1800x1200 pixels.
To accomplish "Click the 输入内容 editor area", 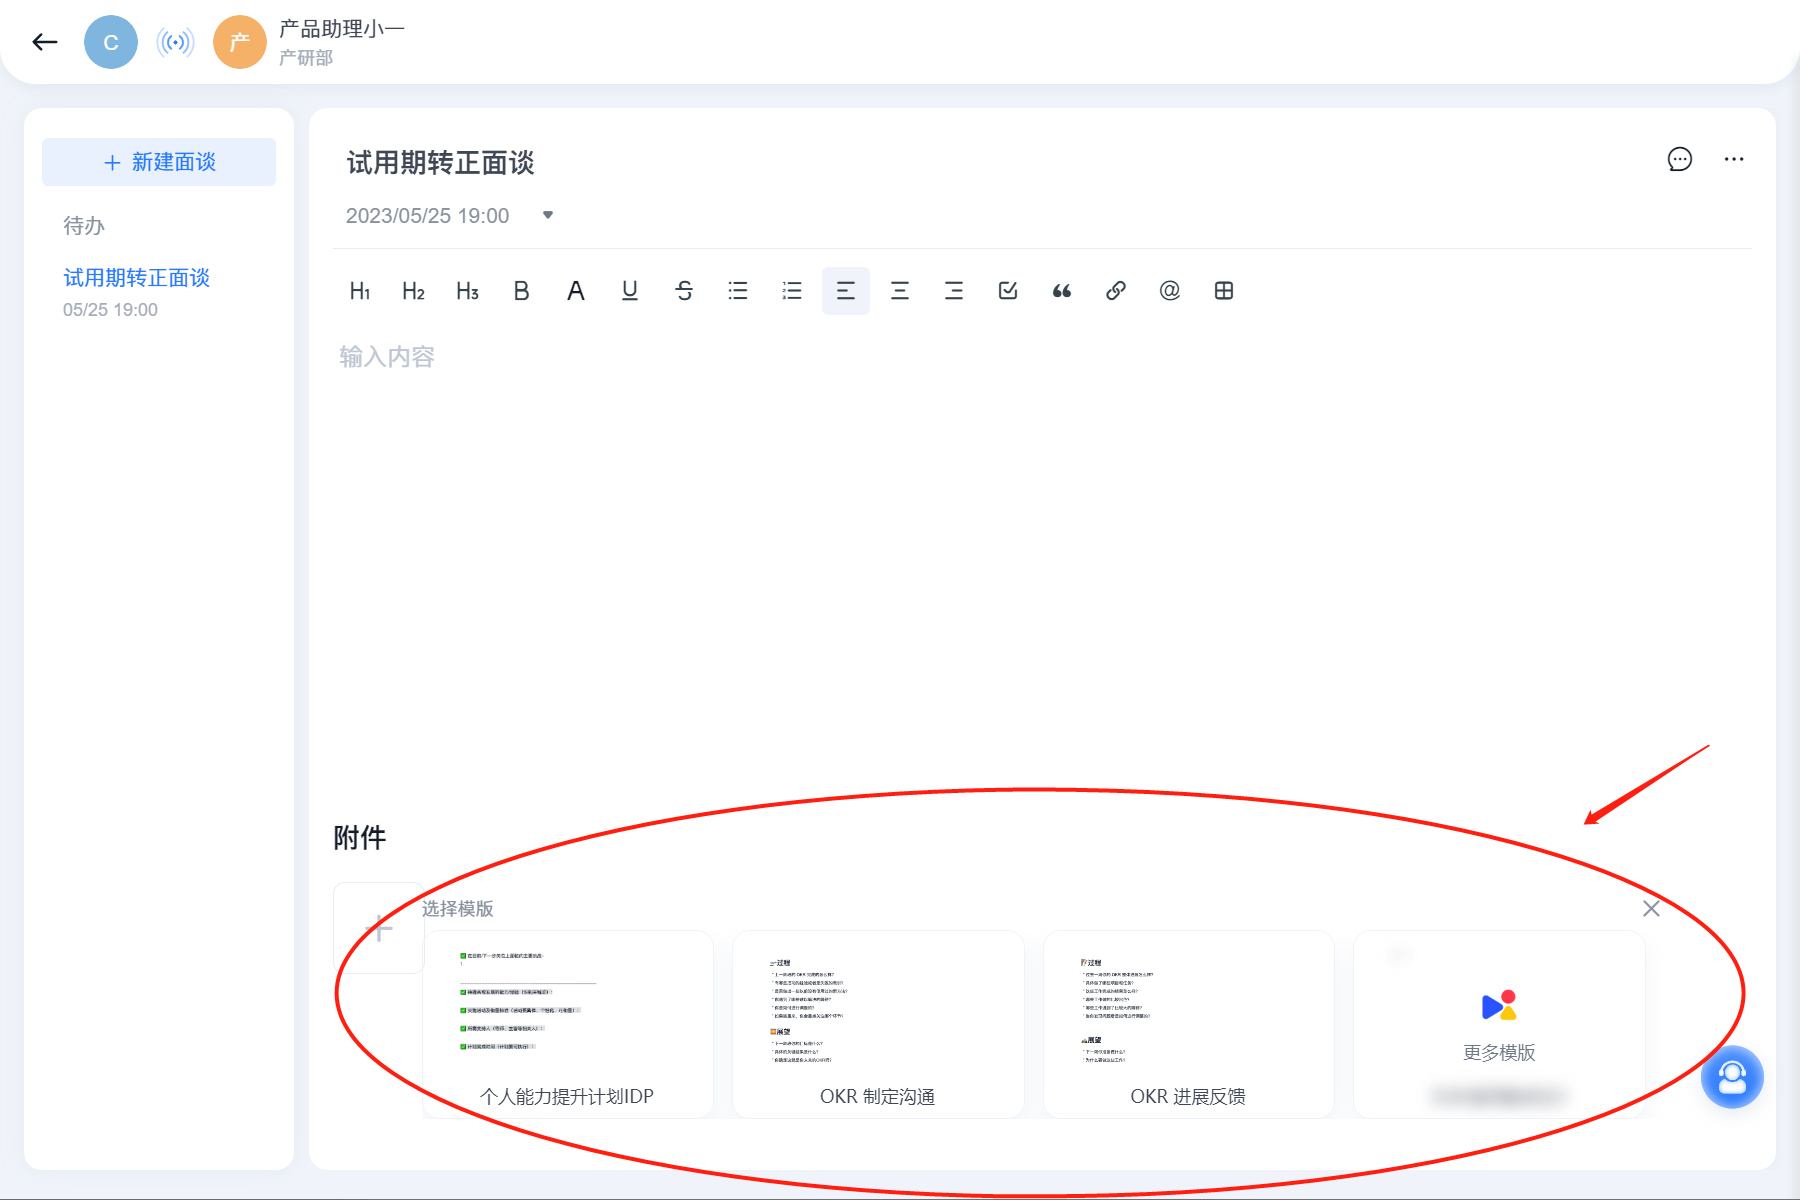I will pos(387,357).
